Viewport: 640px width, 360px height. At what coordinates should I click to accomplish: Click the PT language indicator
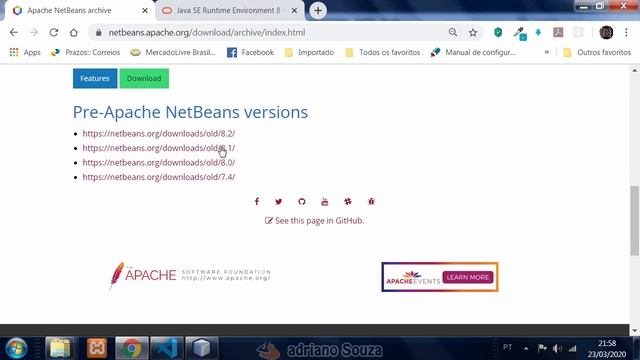tap(507, 347)
